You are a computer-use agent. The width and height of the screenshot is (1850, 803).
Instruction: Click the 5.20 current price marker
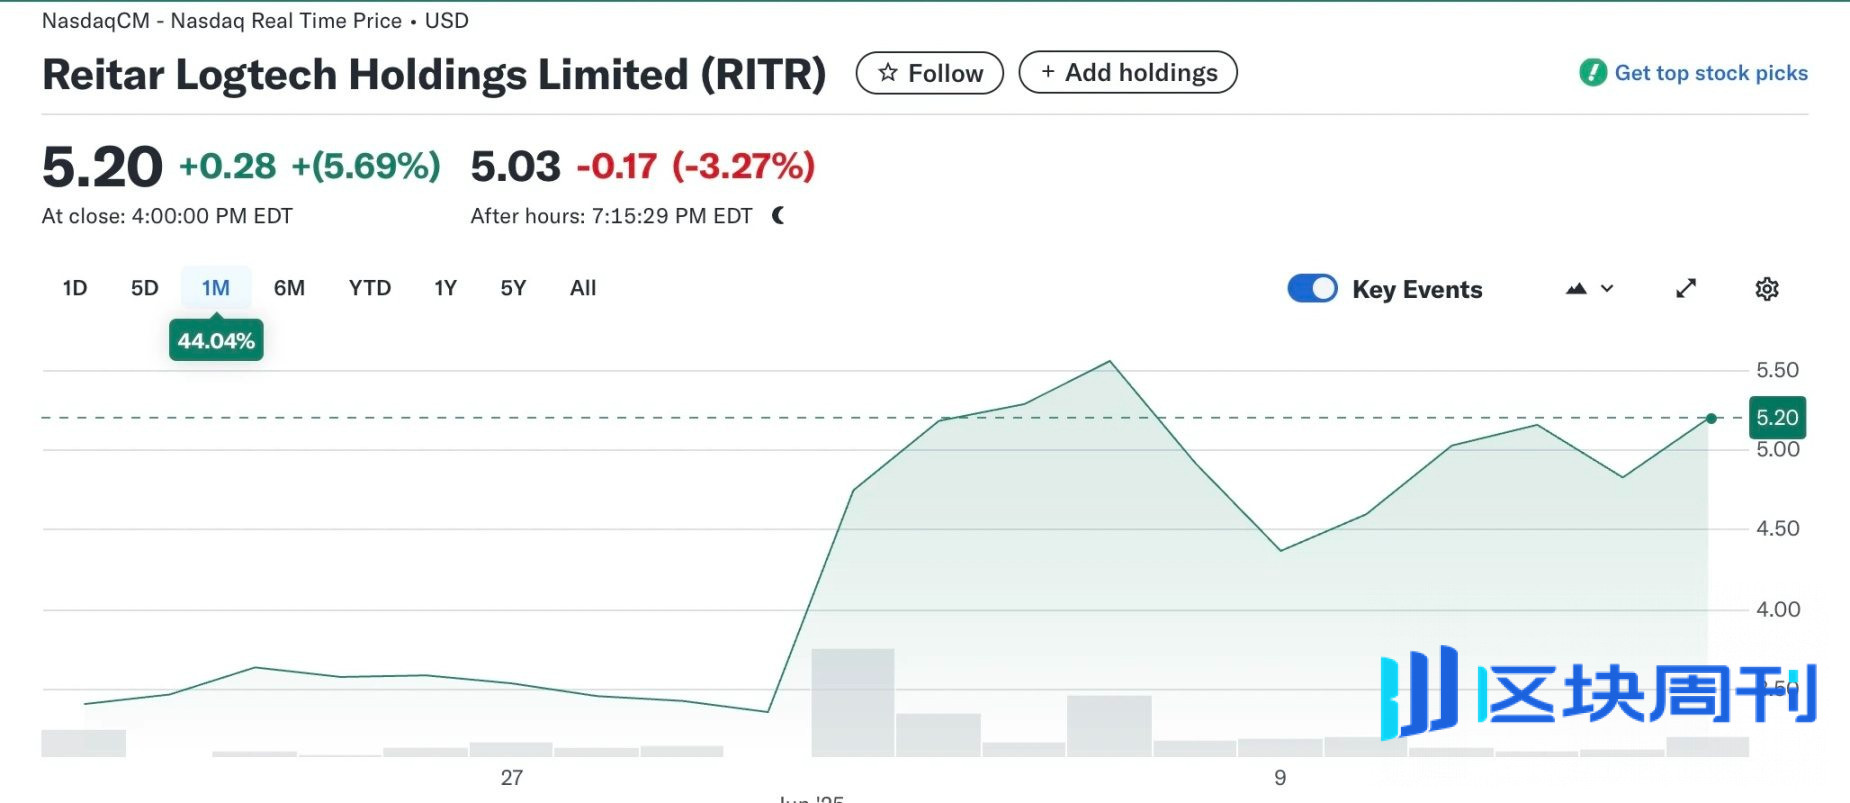[x=1777, y=418]
